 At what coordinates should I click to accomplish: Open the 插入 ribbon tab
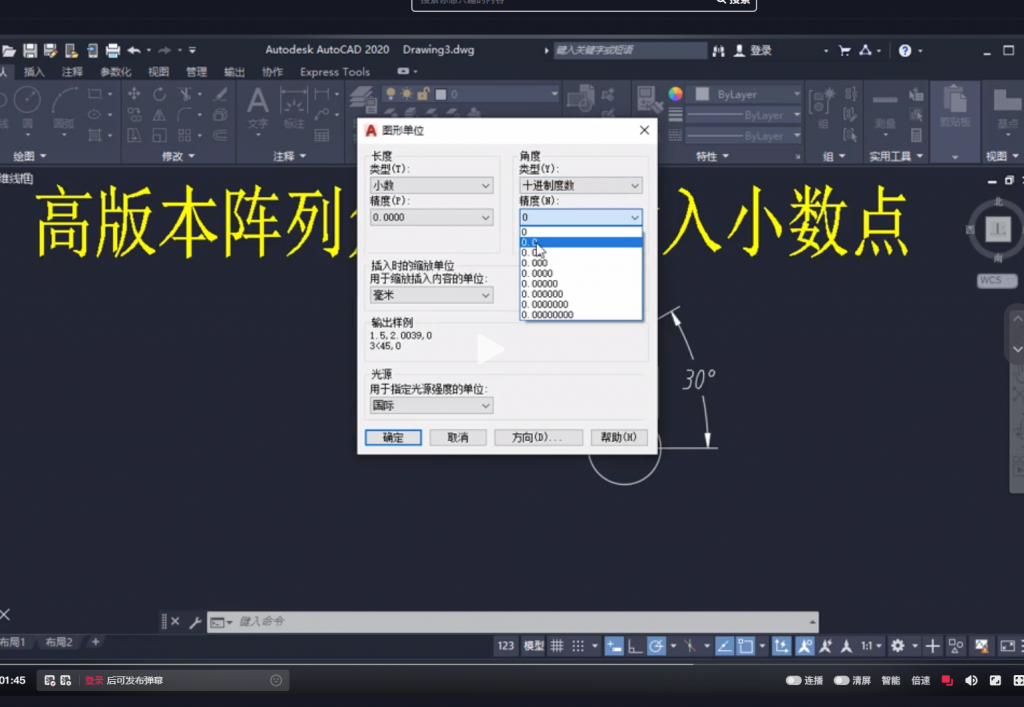[34, 72]
